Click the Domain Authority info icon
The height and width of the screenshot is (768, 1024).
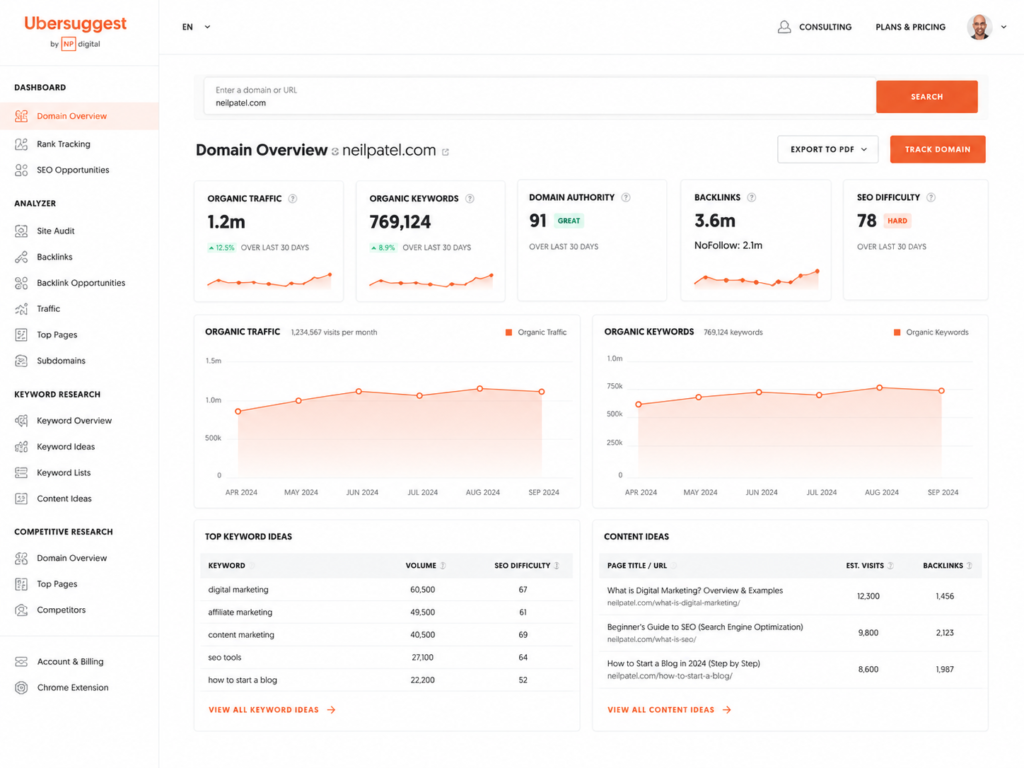626,197
